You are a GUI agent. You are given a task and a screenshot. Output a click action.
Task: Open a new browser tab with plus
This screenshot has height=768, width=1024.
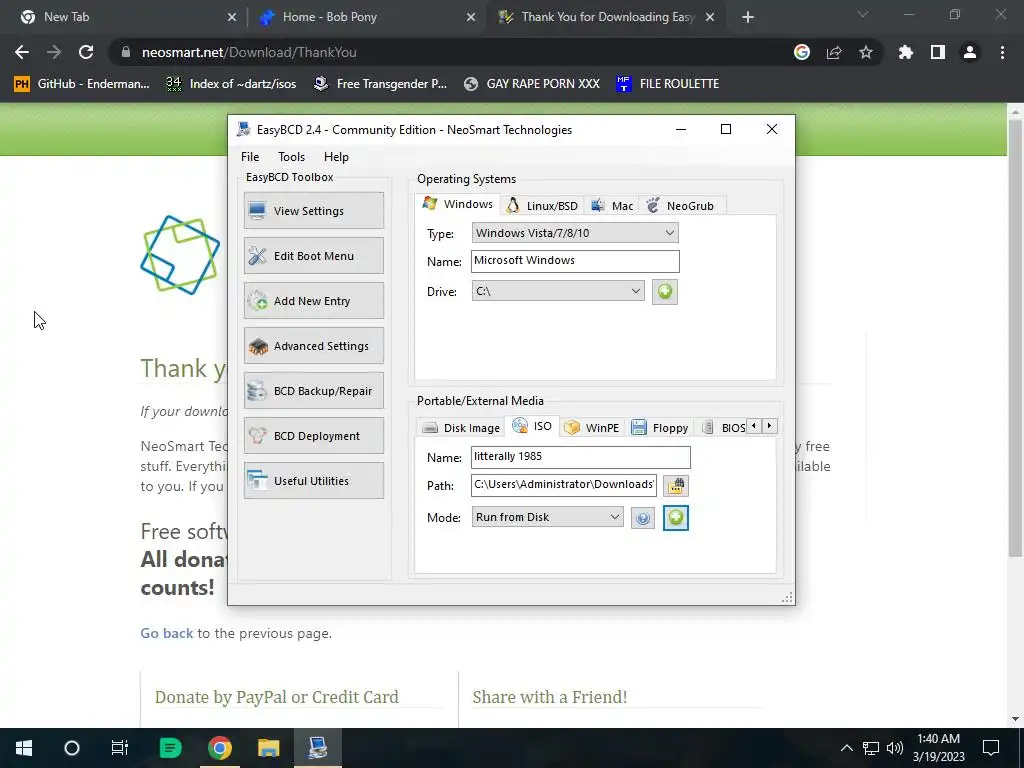pyautogui.click(x=748, y=17)
